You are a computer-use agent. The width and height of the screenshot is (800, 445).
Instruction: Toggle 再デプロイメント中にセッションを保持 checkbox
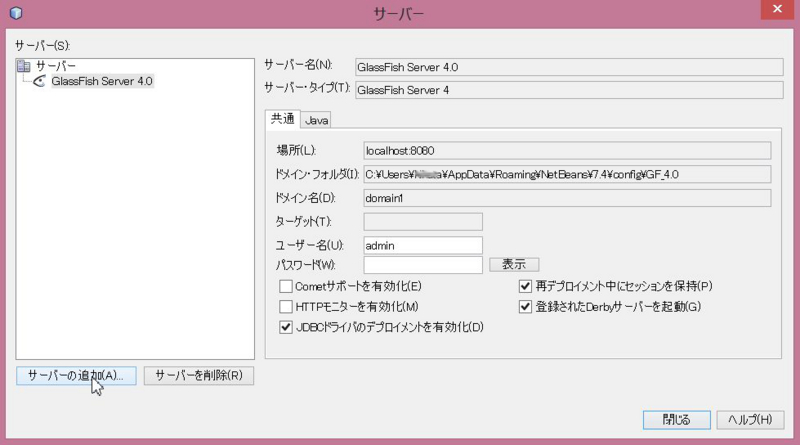pyautogui.click(x=525, y=286)
